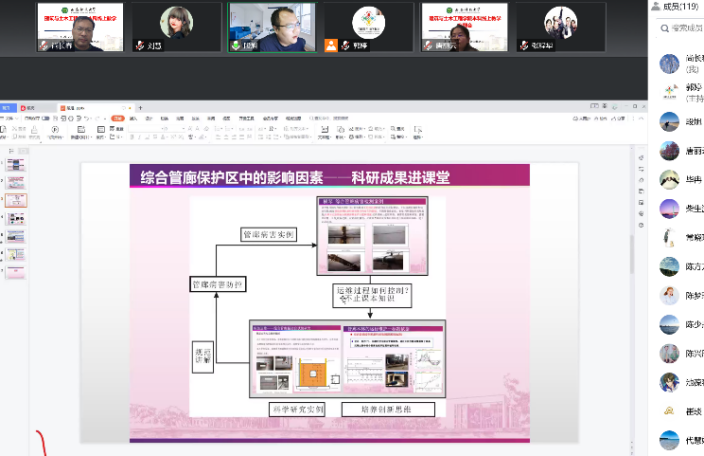Click the second icon in right vertical toolbar
The image size is (704, 456).
pyautogui.click(x=641, y=169)
